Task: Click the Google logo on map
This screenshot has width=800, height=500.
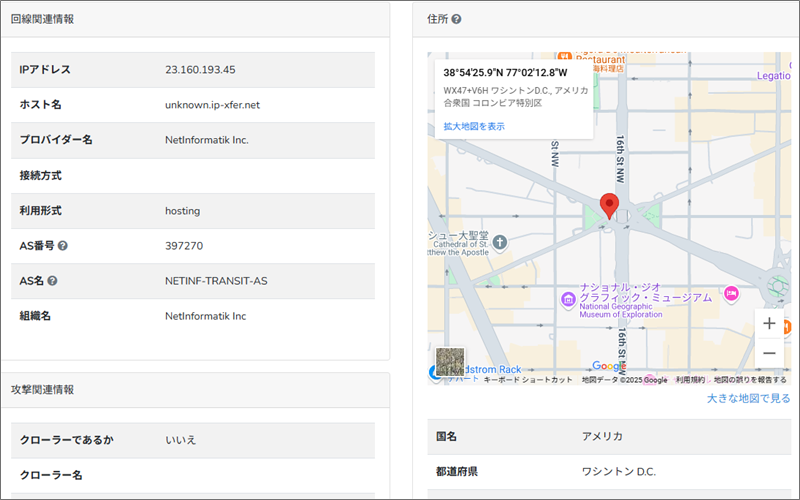Action: (x=609, y=366)
